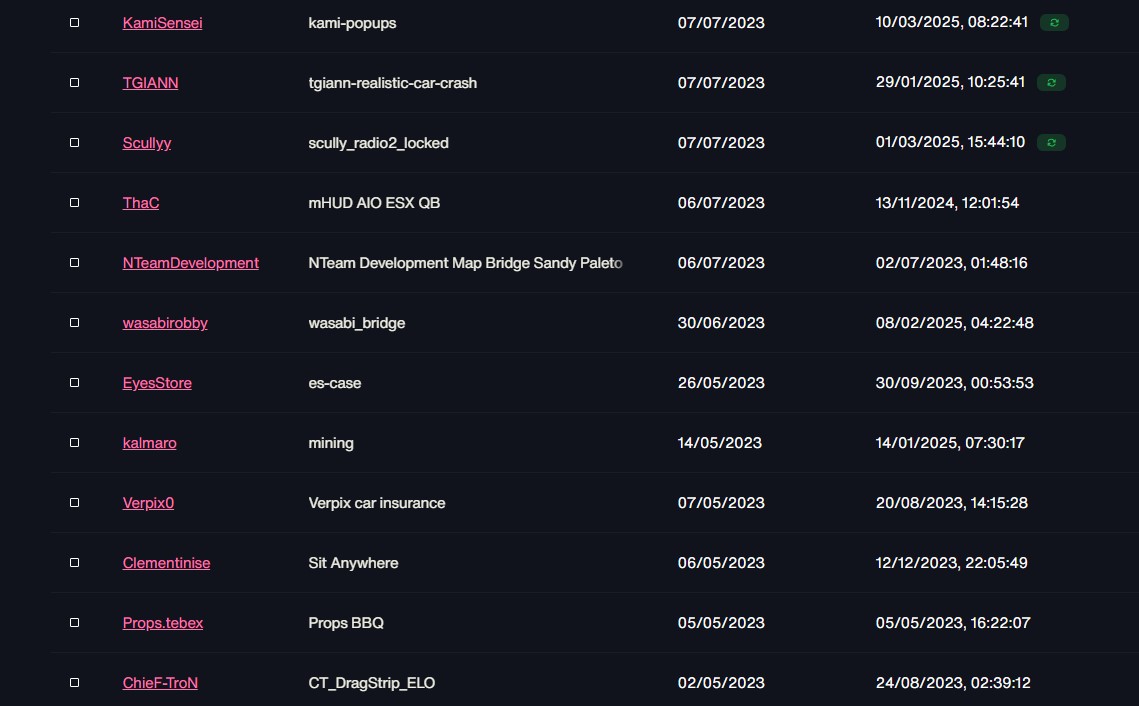Click the 10/03/2025, 08:22:41 timestamp
This screenshot has height=706, width=1139.
click(x=952, y=22)
